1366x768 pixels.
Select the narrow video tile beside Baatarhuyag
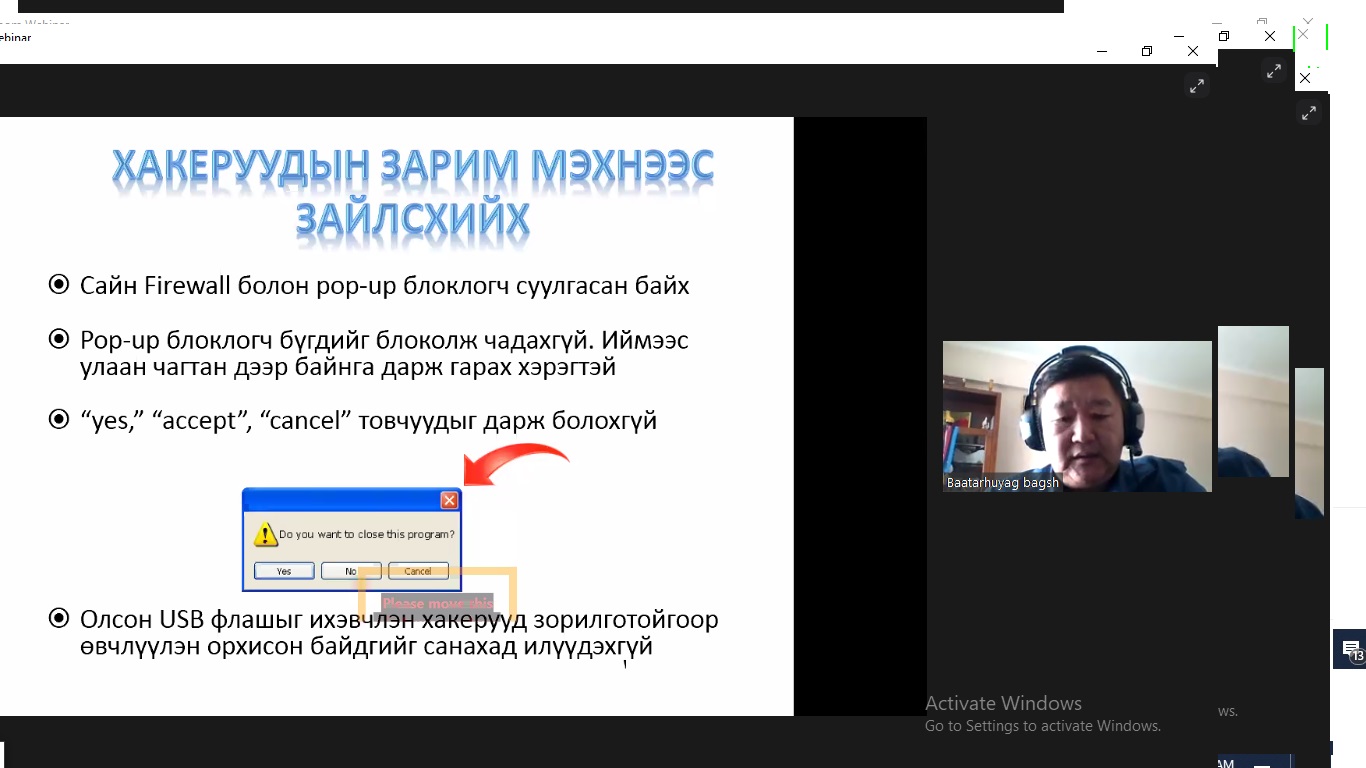pos(1253,401)
